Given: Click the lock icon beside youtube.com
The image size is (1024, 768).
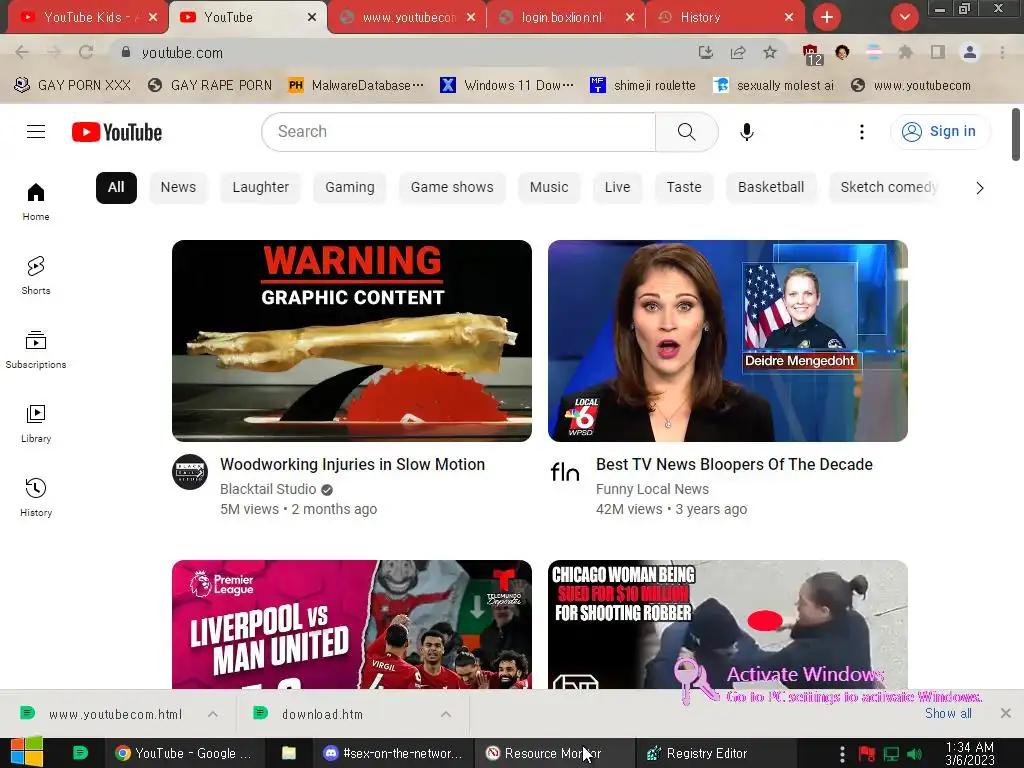Looking at the screenshot, I should pos(126,52).
